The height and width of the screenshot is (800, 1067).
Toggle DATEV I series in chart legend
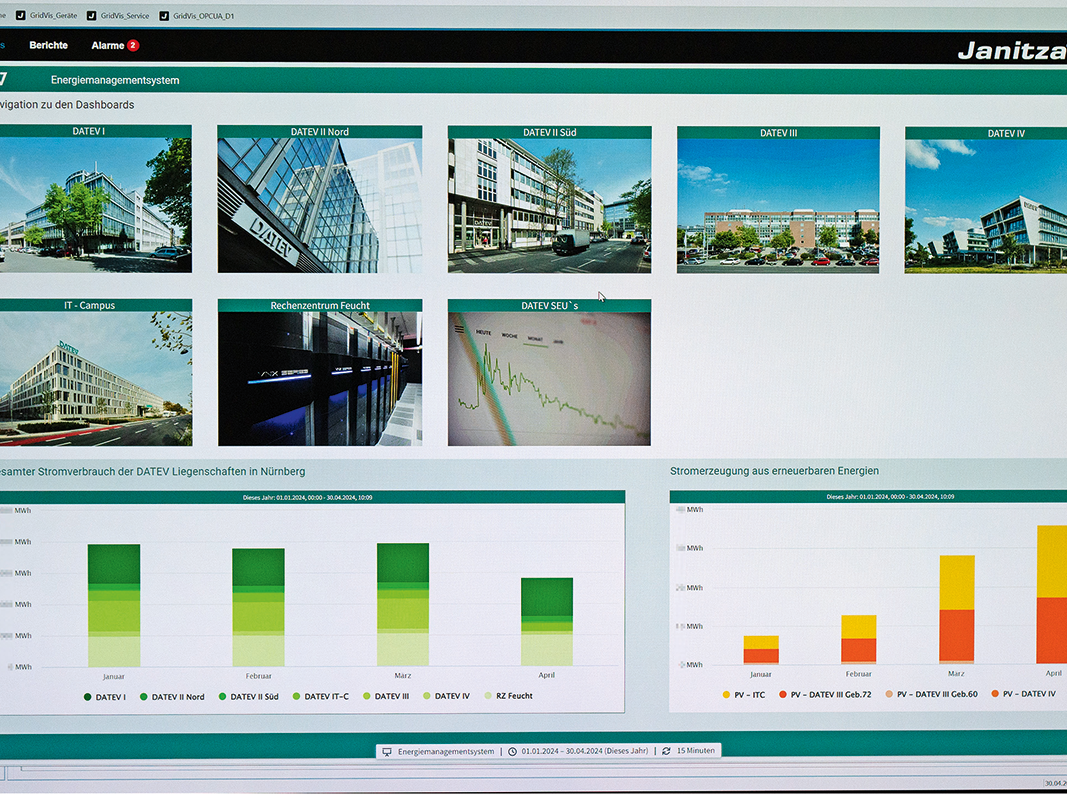coord(105,697)
